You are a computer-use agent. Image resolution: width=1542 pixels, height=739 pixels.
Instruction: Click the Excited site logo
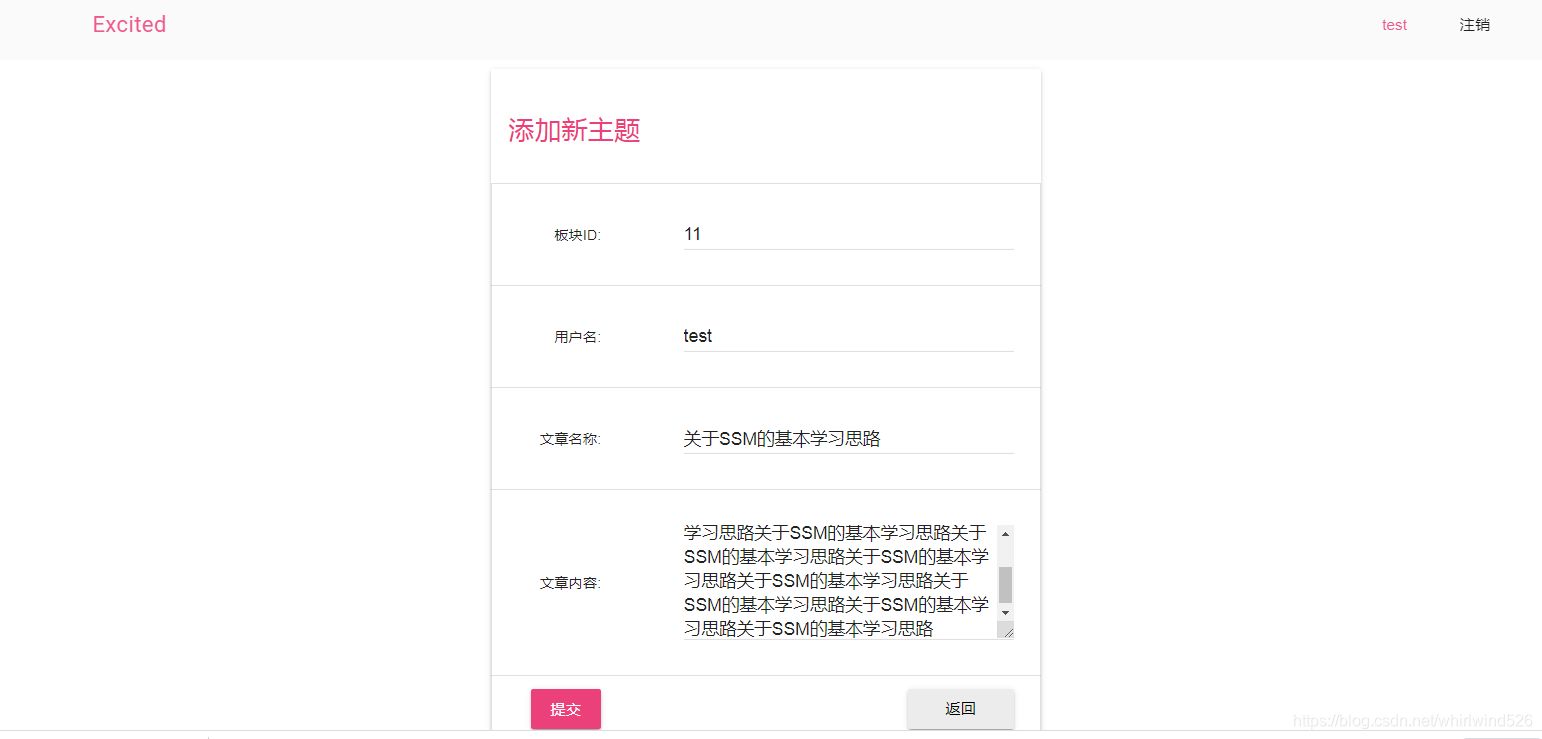[x=129, y=25]
